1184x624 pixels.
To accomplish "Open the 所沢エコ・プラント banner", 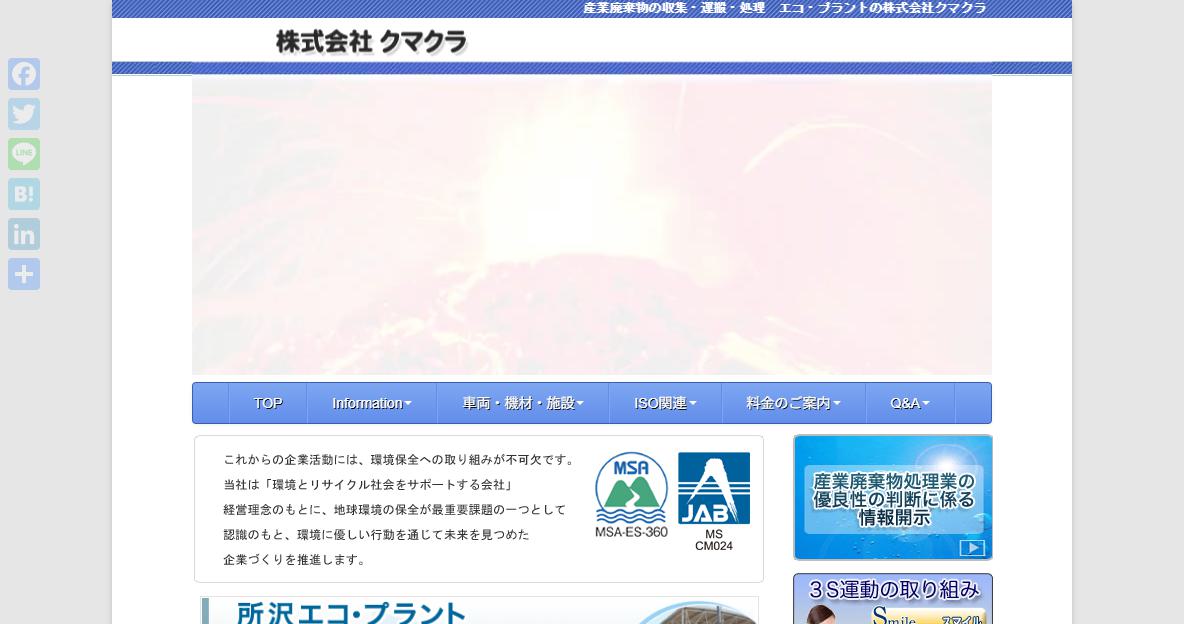I will [x=479, y=610].
